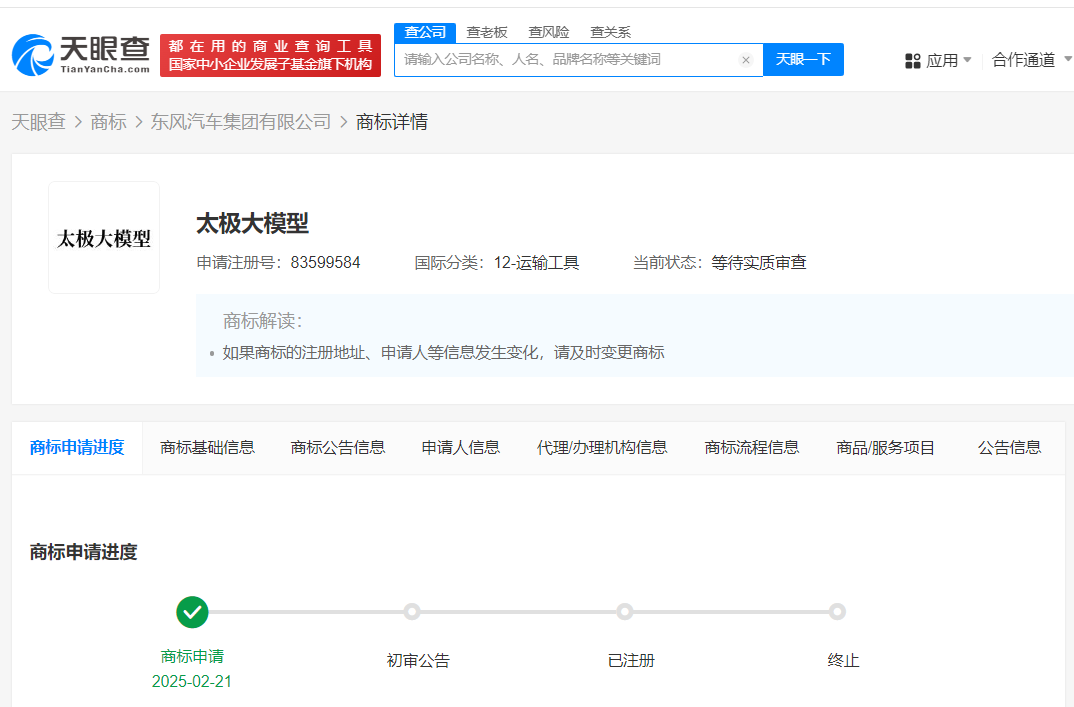
Task: Open the 申请人信息 tab
Action: (x=460, y=447)
